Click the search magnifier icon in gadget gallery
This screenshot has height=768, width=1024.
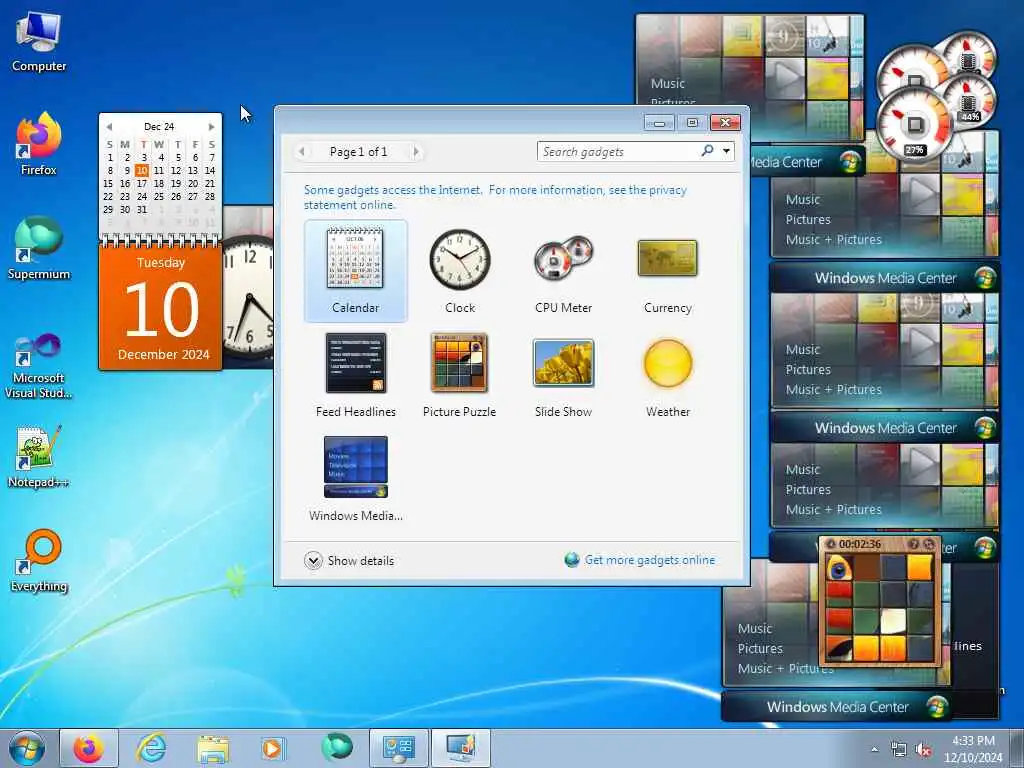point(707,151)
